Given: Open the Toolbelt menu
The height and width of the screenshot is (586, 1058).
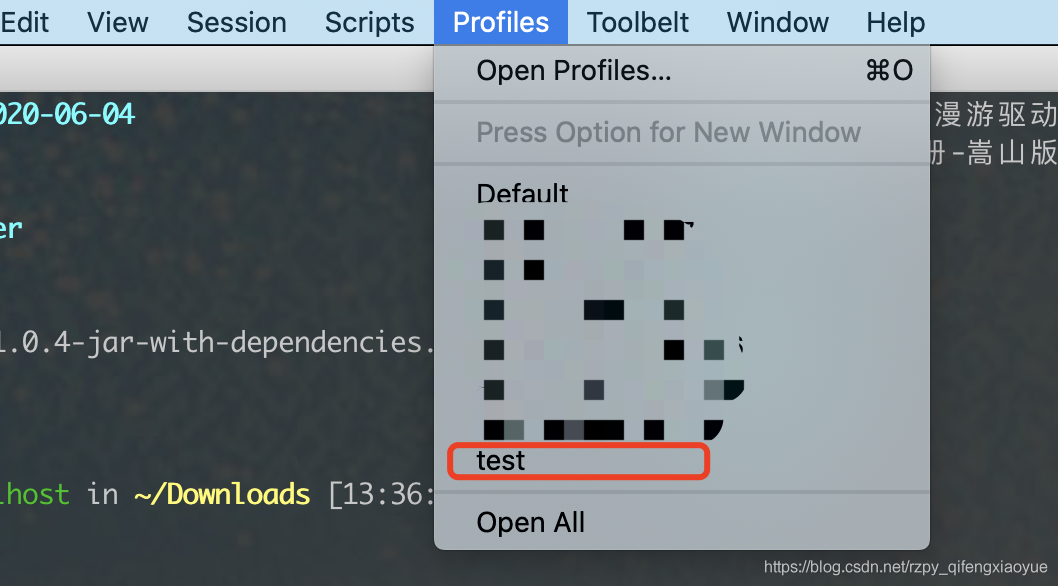Looking at the screenshot, I should (637, 22).
